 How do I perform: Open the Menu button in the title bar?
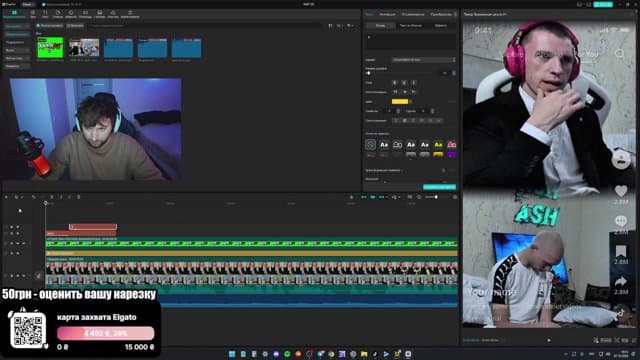coord(28,4)
